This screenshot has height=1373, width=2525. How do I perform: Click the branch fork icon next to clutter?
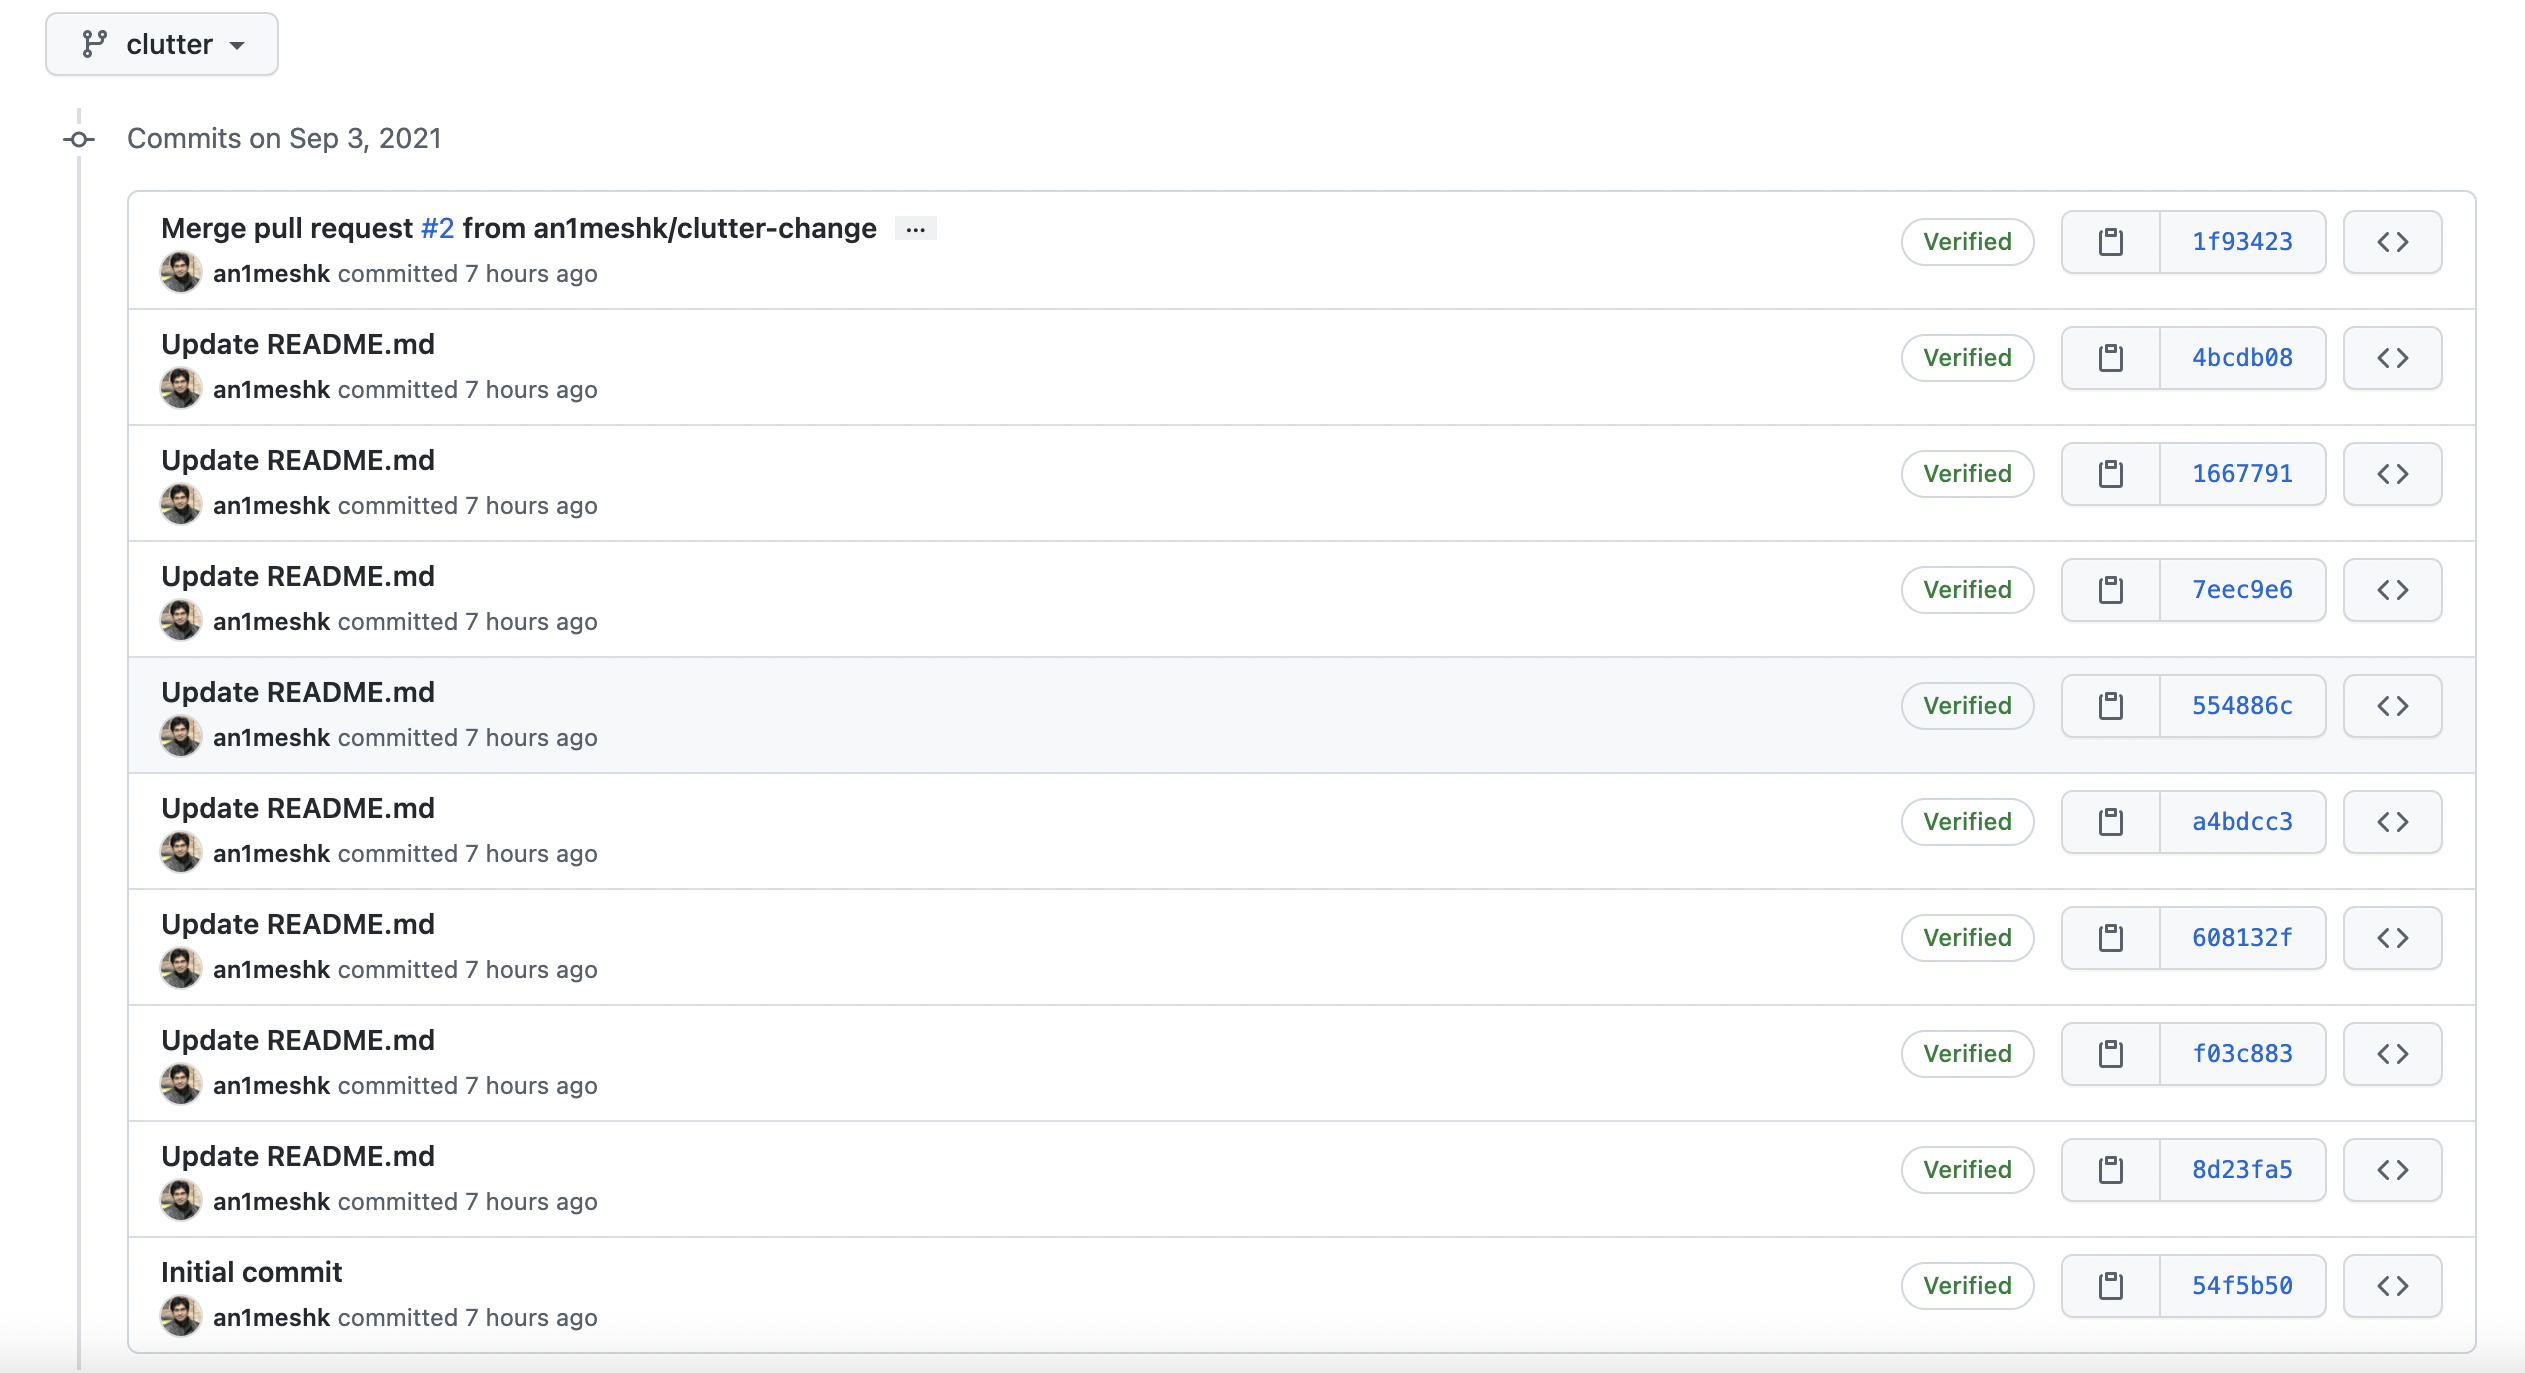[x=94, y=43]
